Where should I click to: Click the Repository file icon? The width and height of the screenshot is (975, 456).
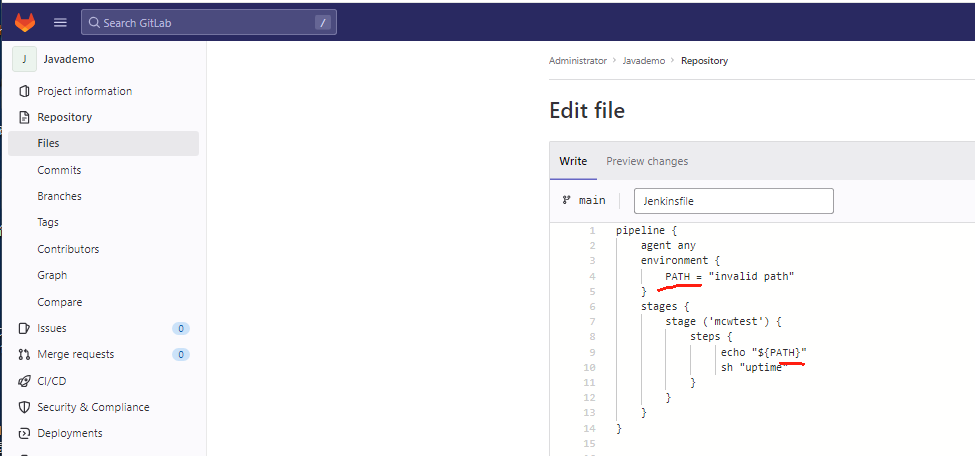24,117
